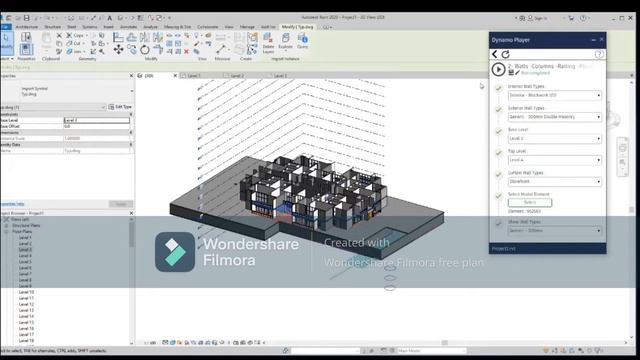Open the Revit help menu icon
Screen dimensions: 640x360
click(583, 18)
